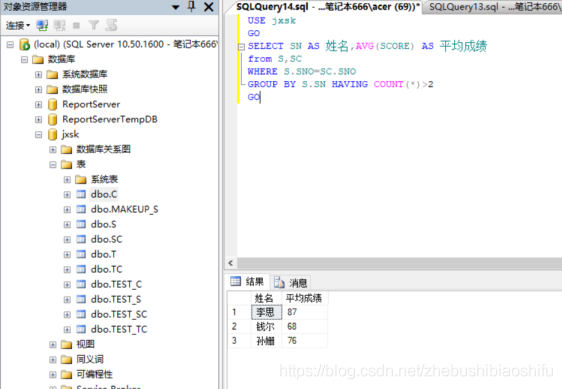Select the dbo.S table icon

(x=81, y=225)
